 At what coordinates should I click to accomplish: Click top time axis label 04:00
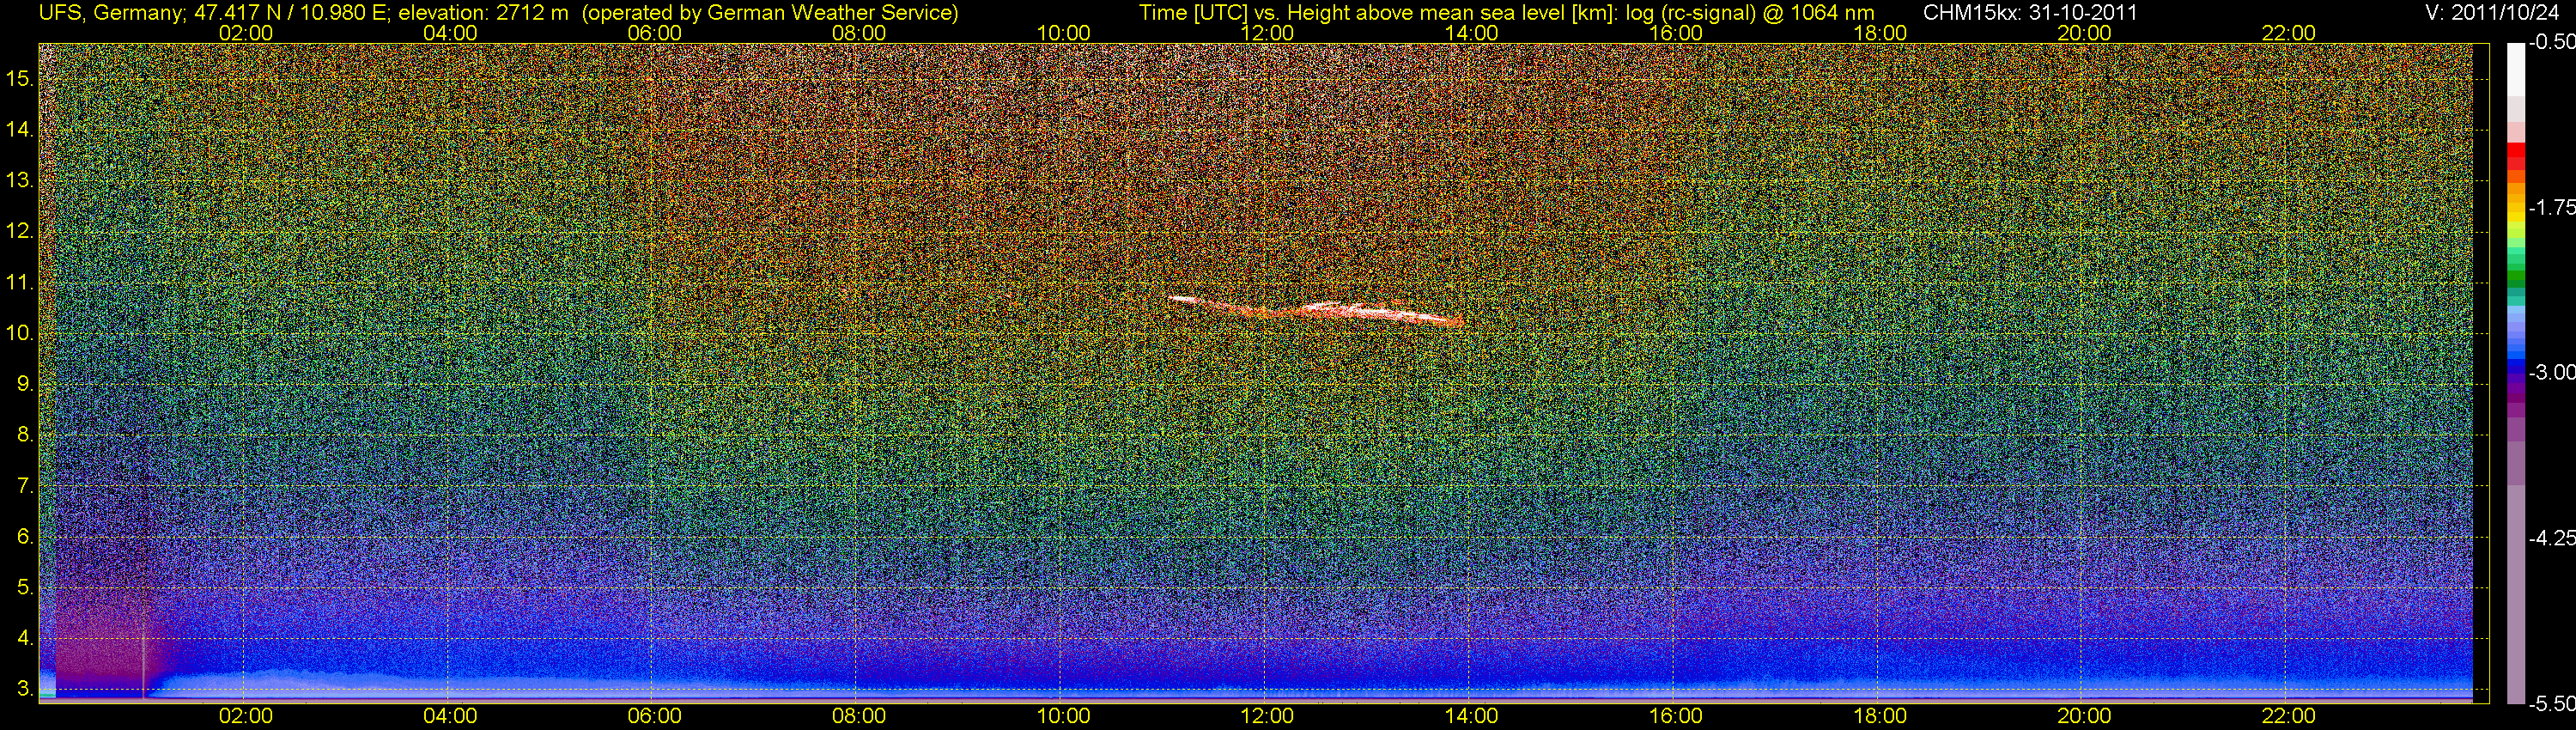click(450, 33)
